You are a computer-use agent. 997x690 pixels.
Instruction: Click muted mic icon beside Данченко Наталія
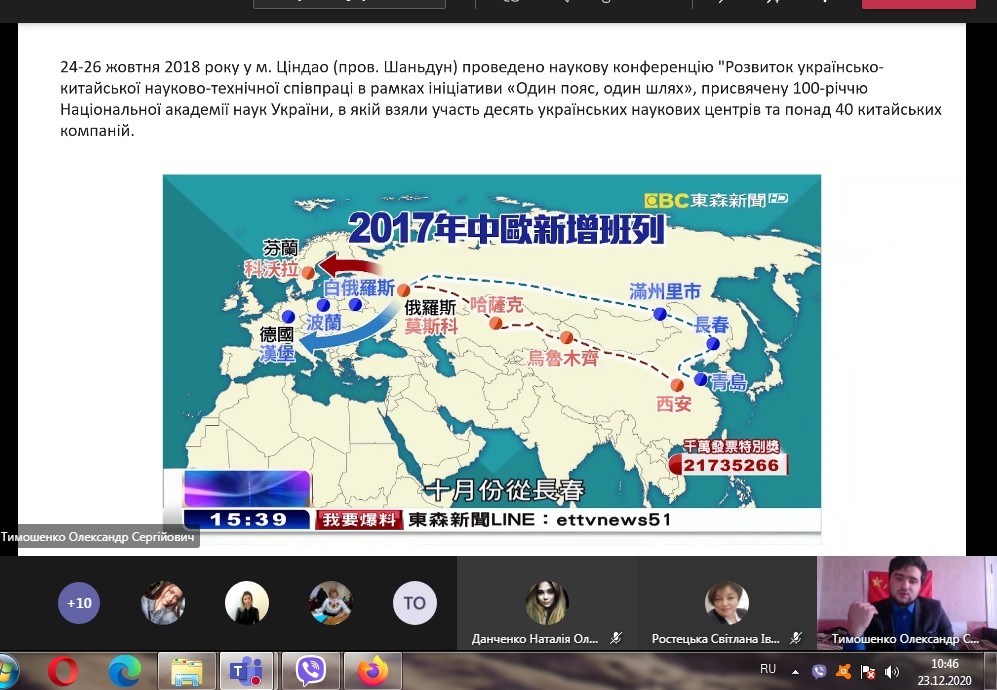coord(615,638)
